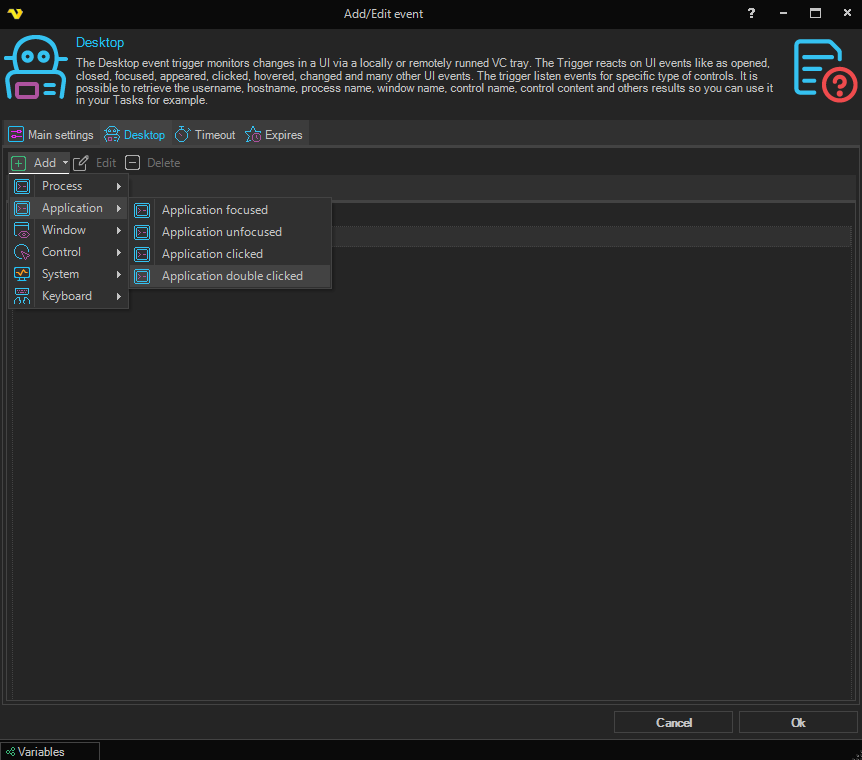Maximize the Add/Edit event window
Screen dimensions: 862x760
pos(815,13)
